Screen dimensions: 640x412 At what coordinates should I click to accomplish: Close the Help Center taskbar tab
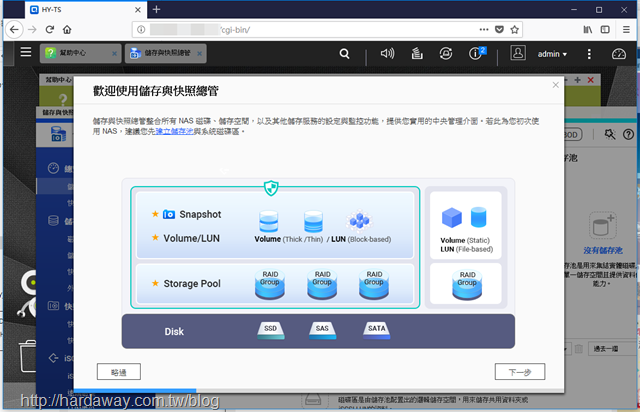click(114, 53)
